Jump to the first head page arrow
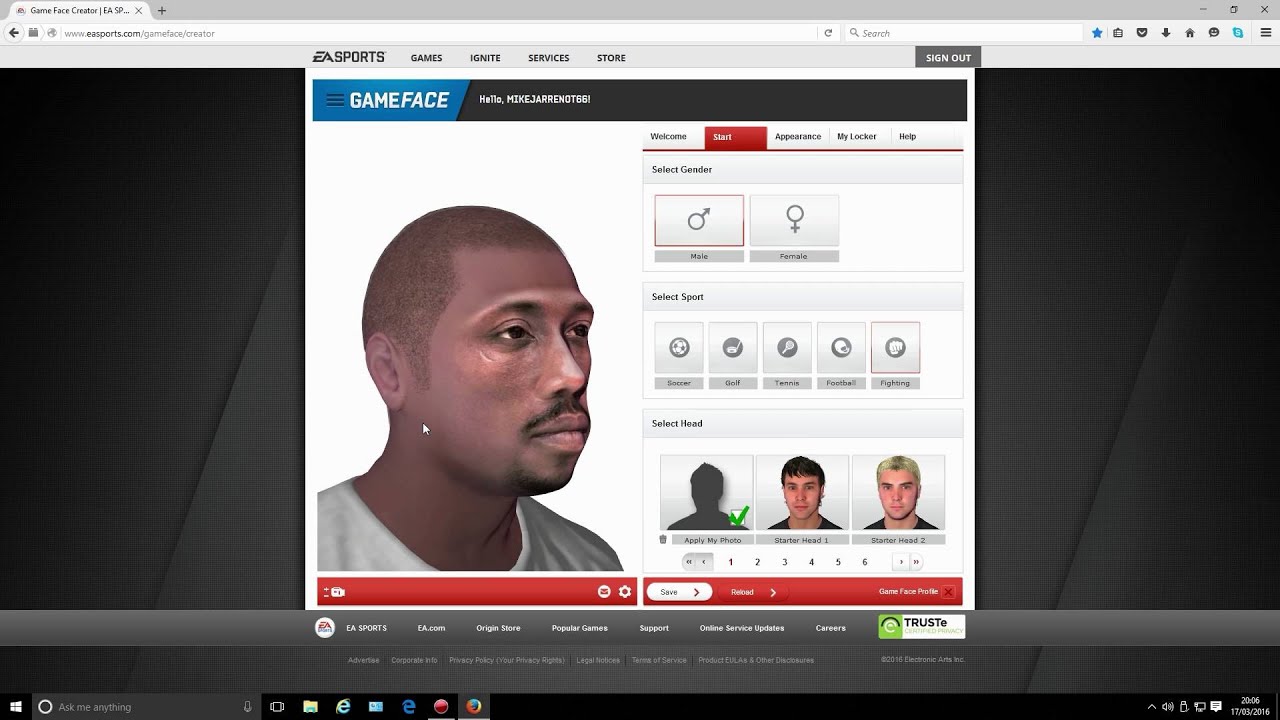 pos(689,562)
